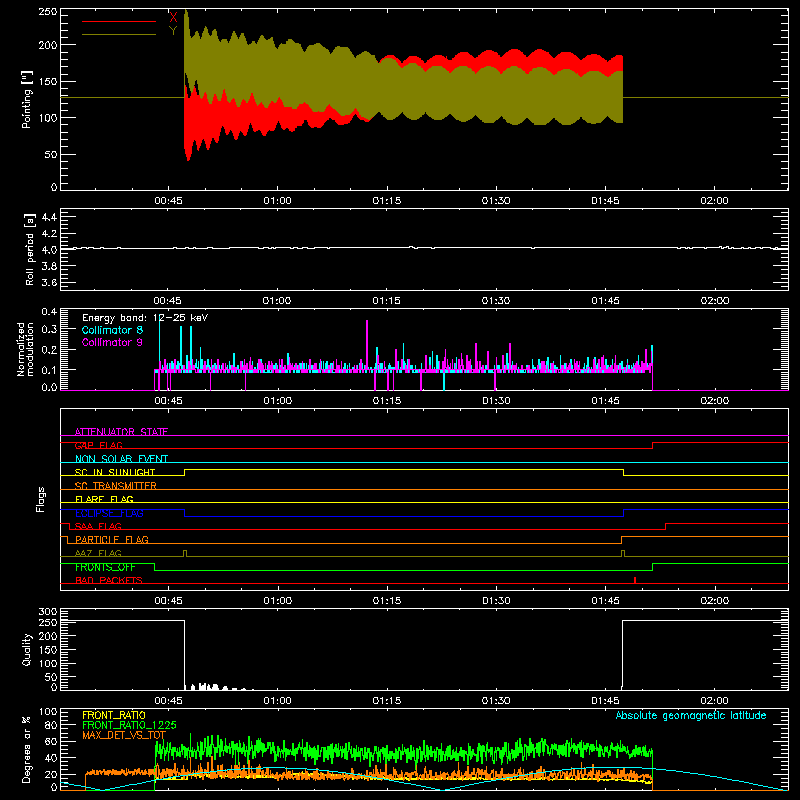800x800 pixels.
Task: Click the FLARE_FLAG label
Action: pyautogui.click(x=104, y=499)
